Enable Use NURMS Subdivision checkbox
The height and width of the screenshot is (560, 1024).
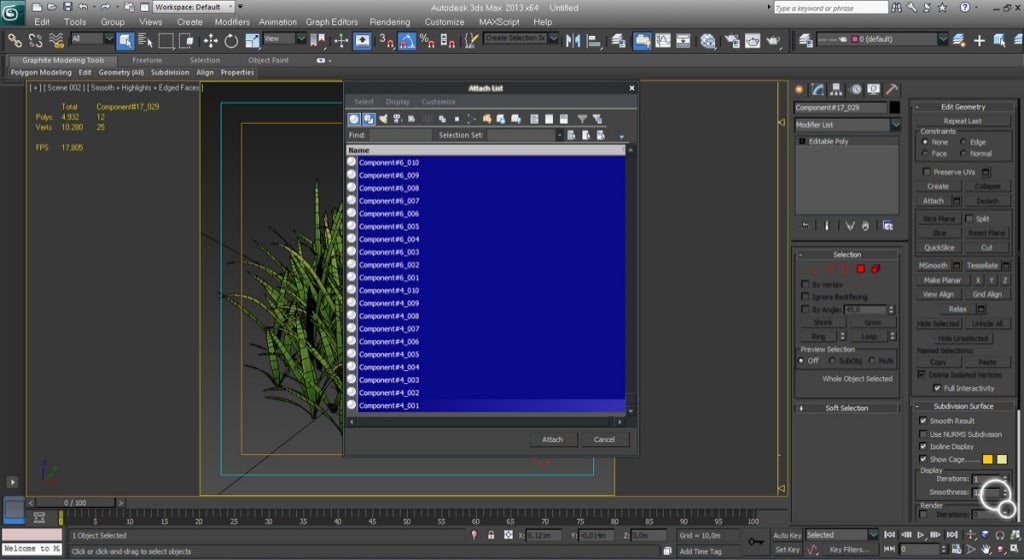tap(923, 434)
